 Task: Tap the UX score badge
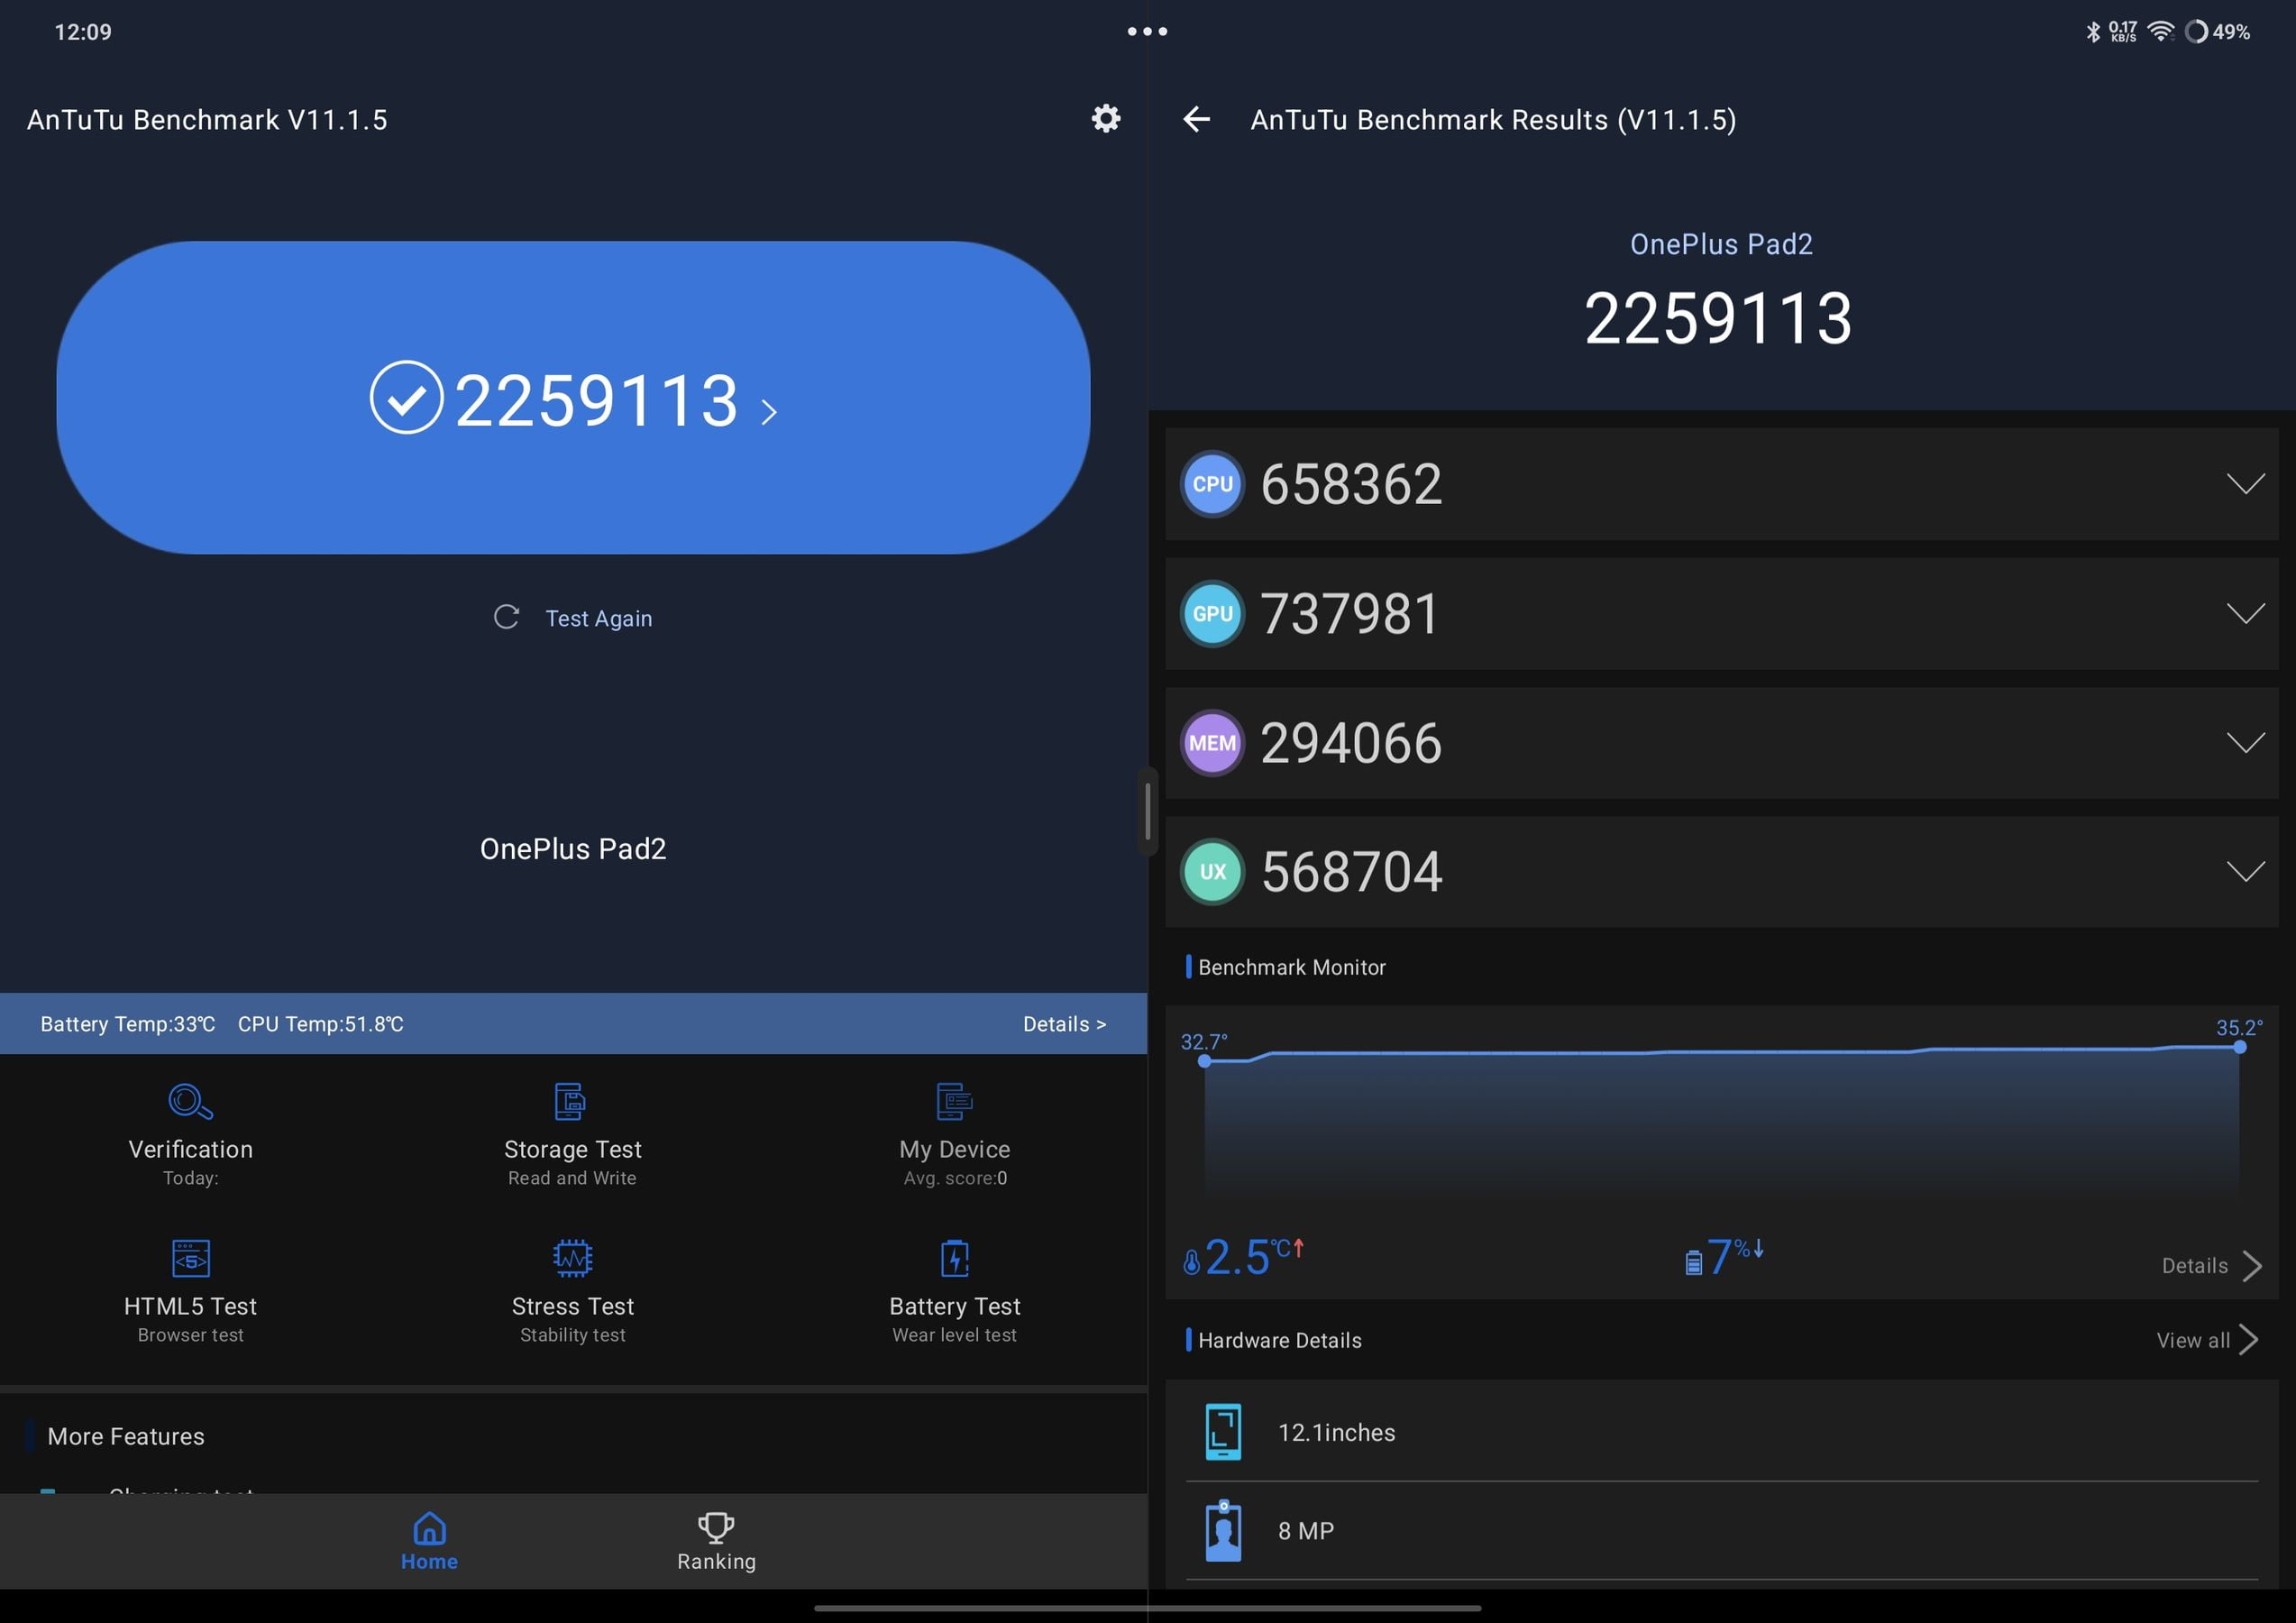click(1212, 872)
